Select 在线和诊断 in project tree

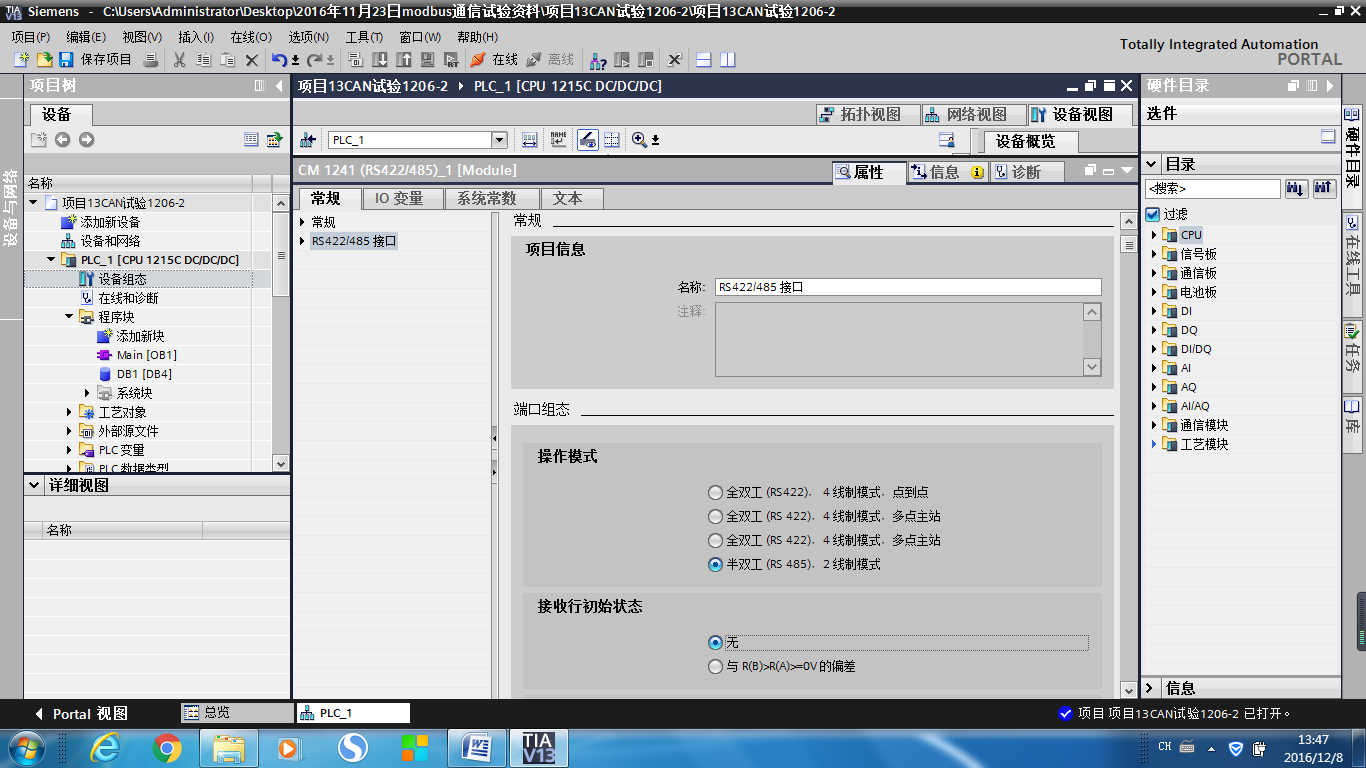(128, 298)
